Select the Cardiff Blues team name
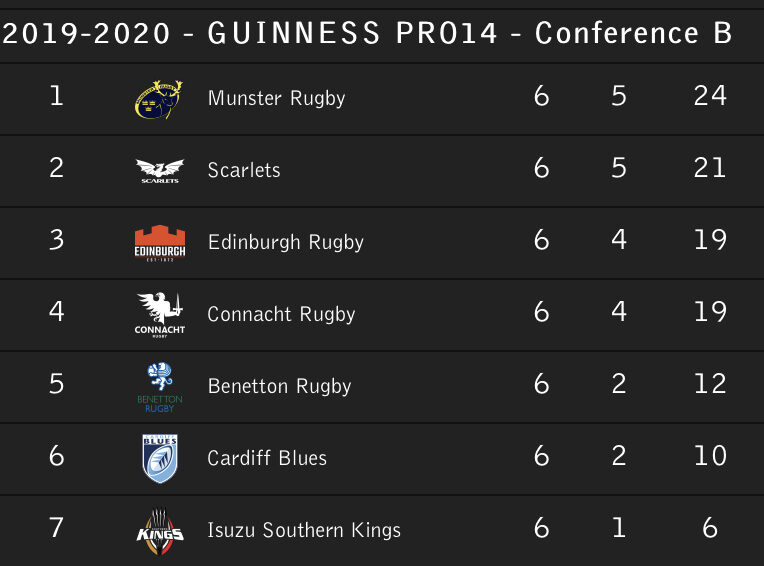This screenshot has height=566, width=764. (267, 458)
